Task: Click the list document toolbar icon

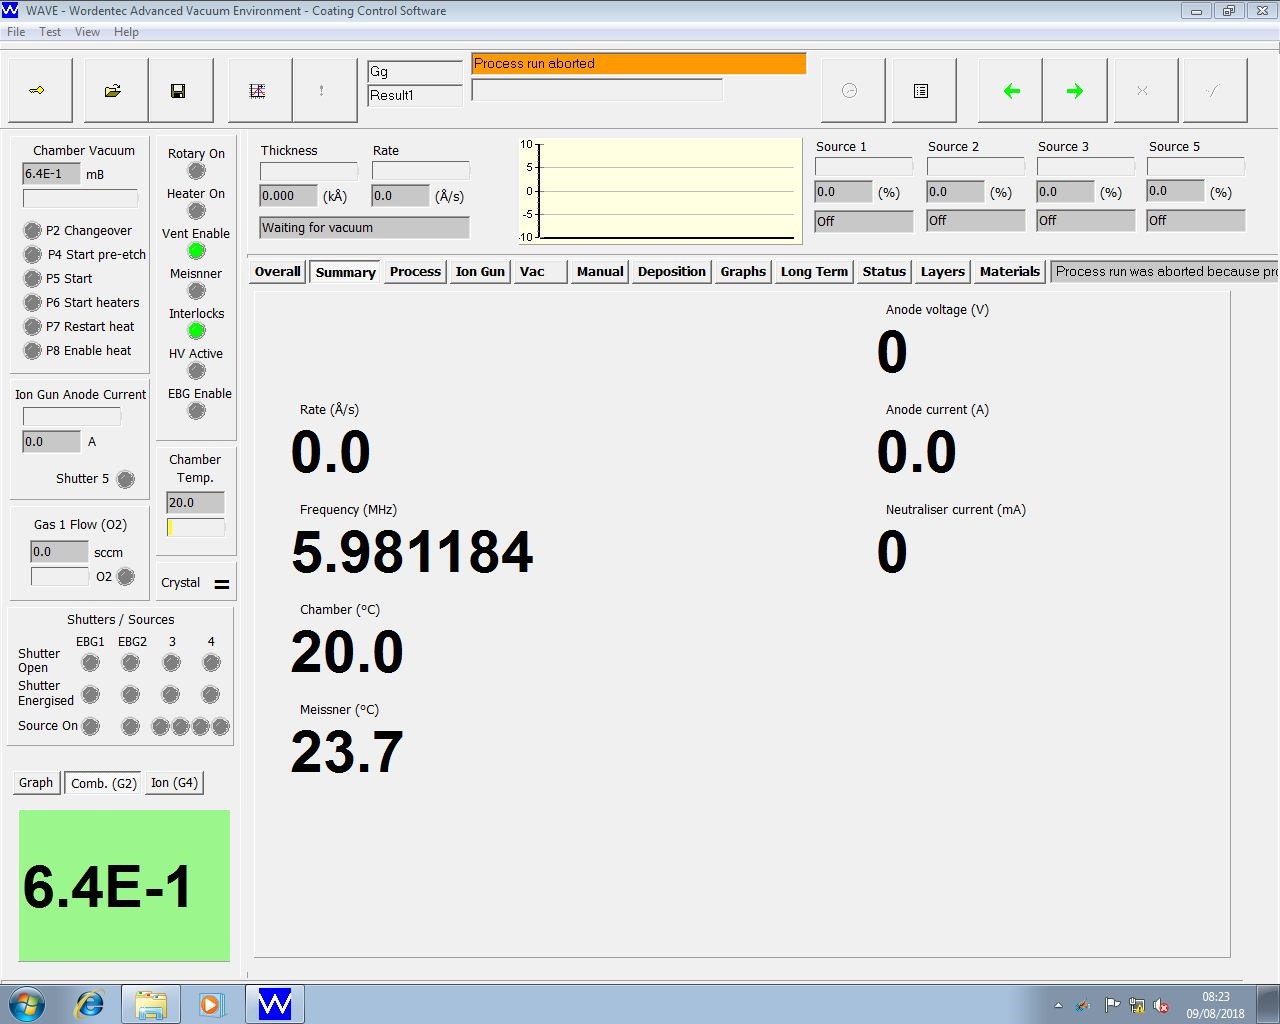Action: (x=921, y=91)
